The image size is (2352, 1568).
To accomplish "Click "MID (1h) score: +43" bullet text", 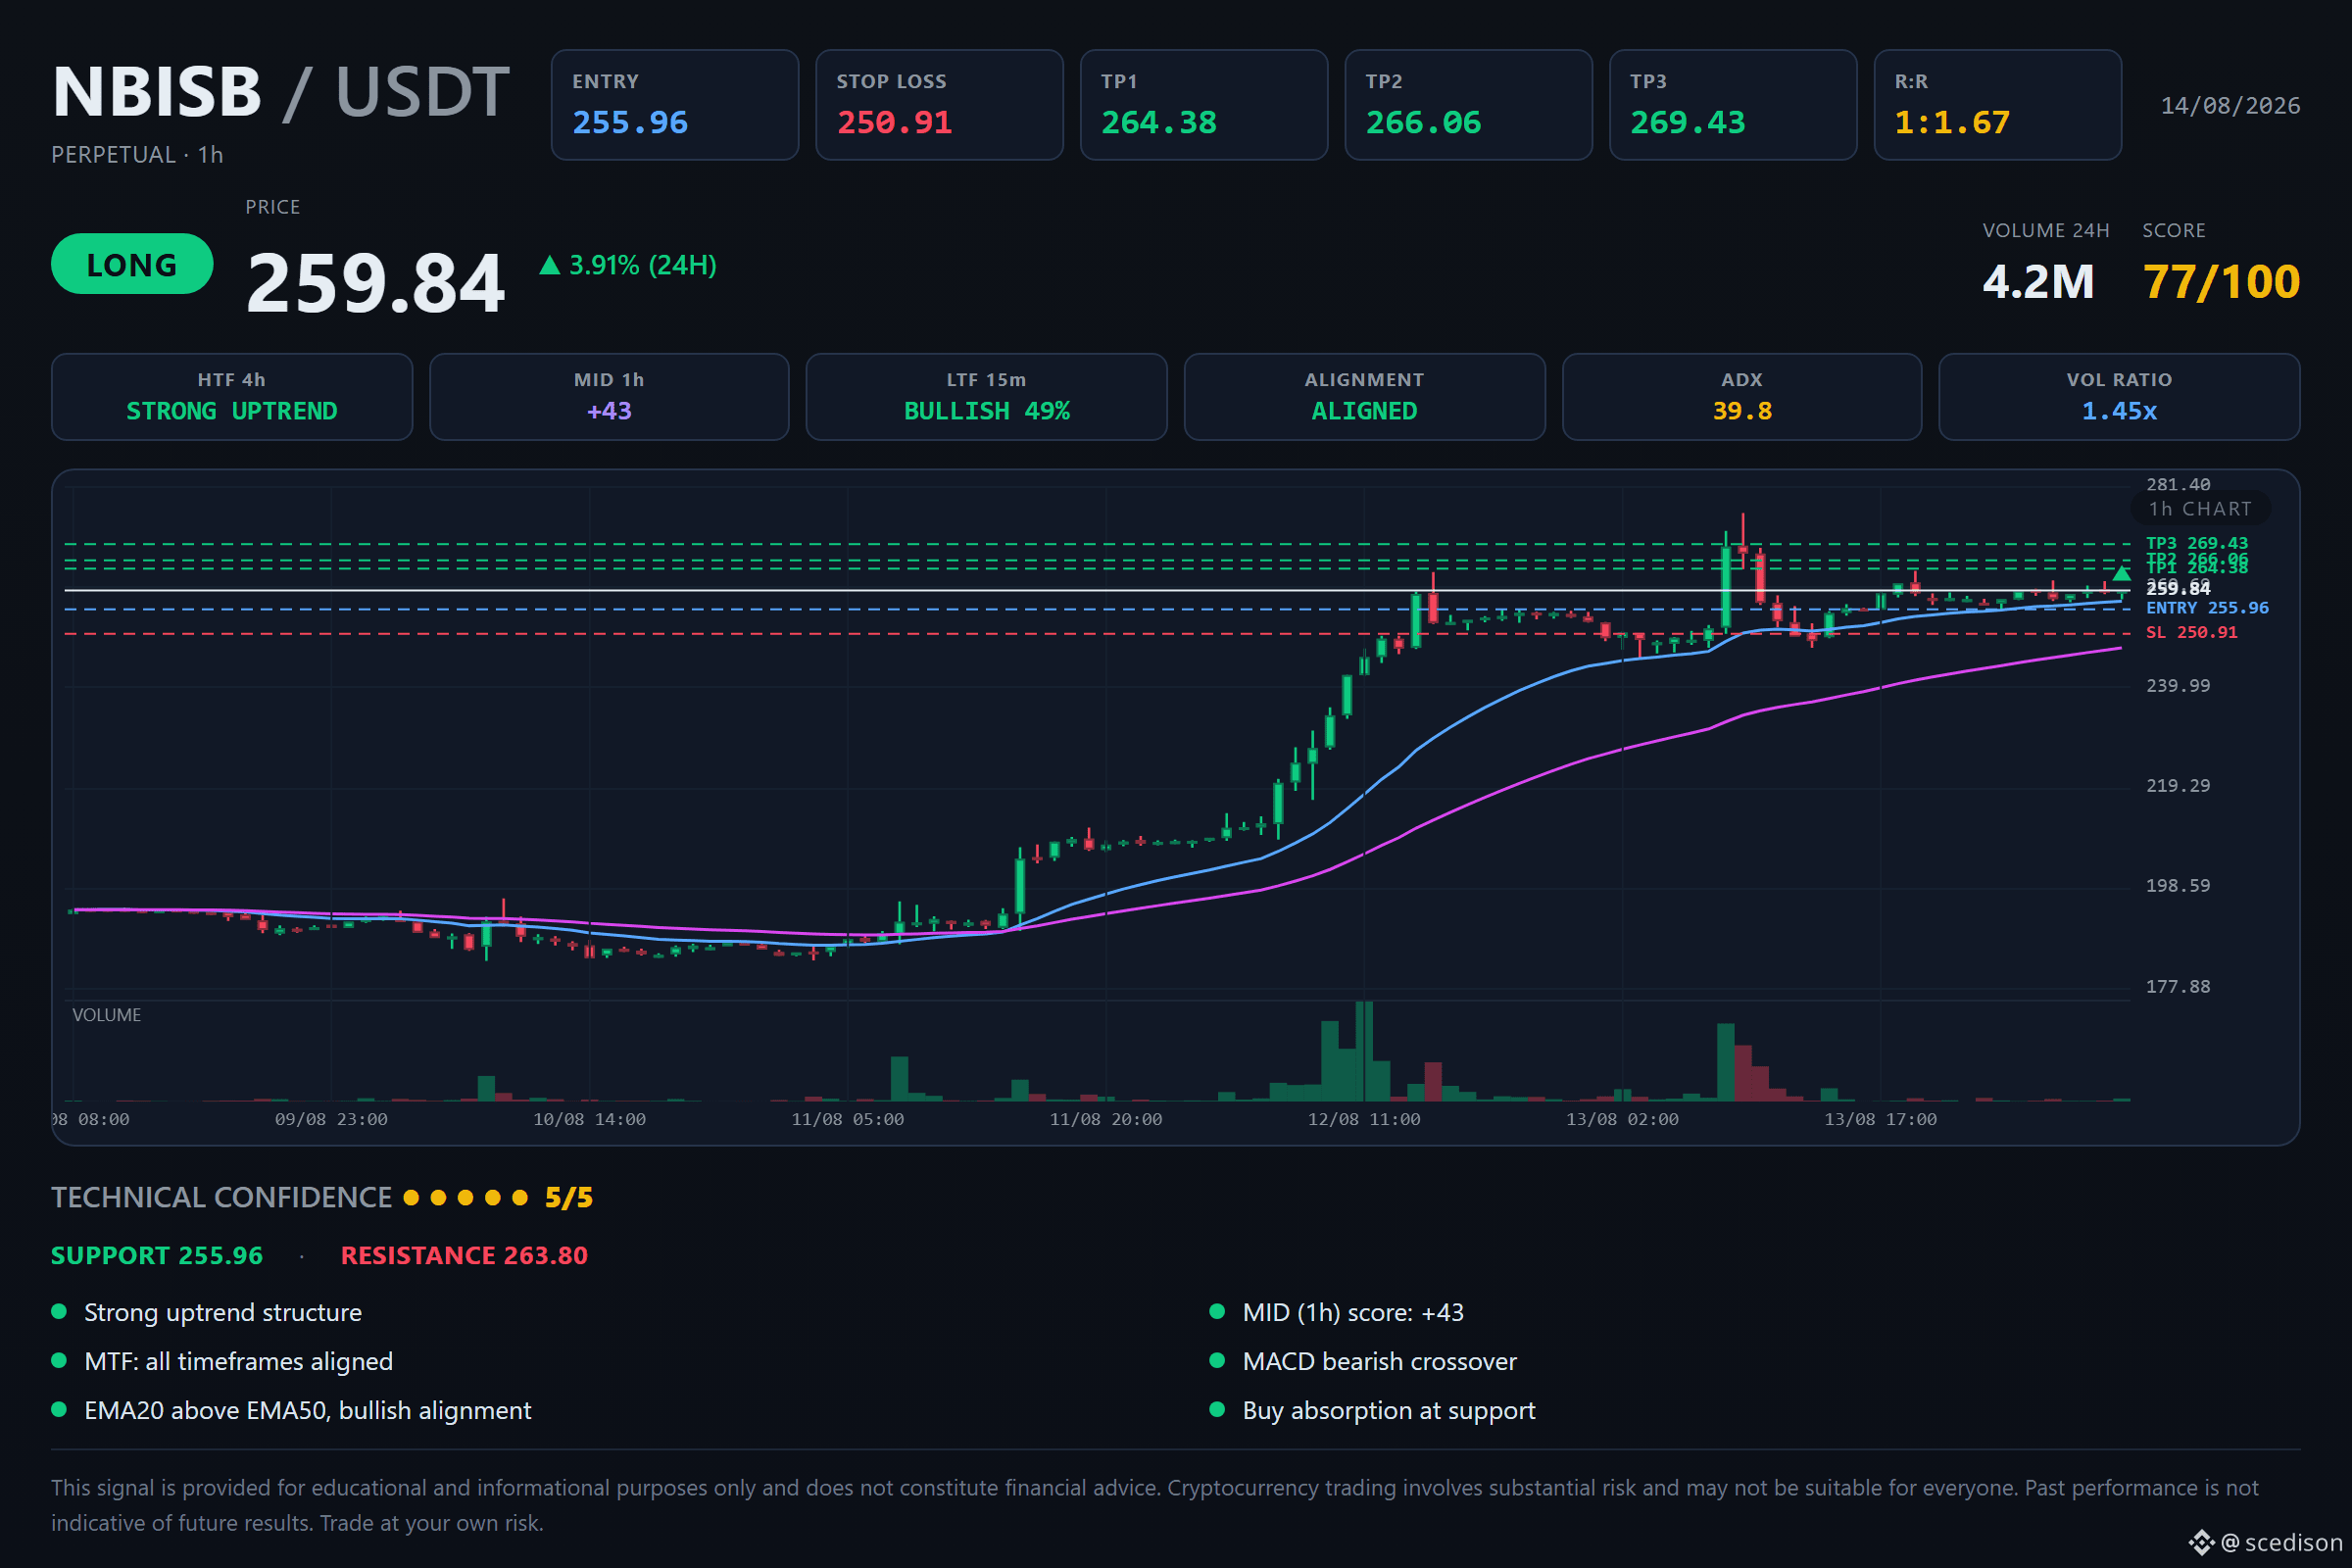I will click(x=1353, y=1313).
